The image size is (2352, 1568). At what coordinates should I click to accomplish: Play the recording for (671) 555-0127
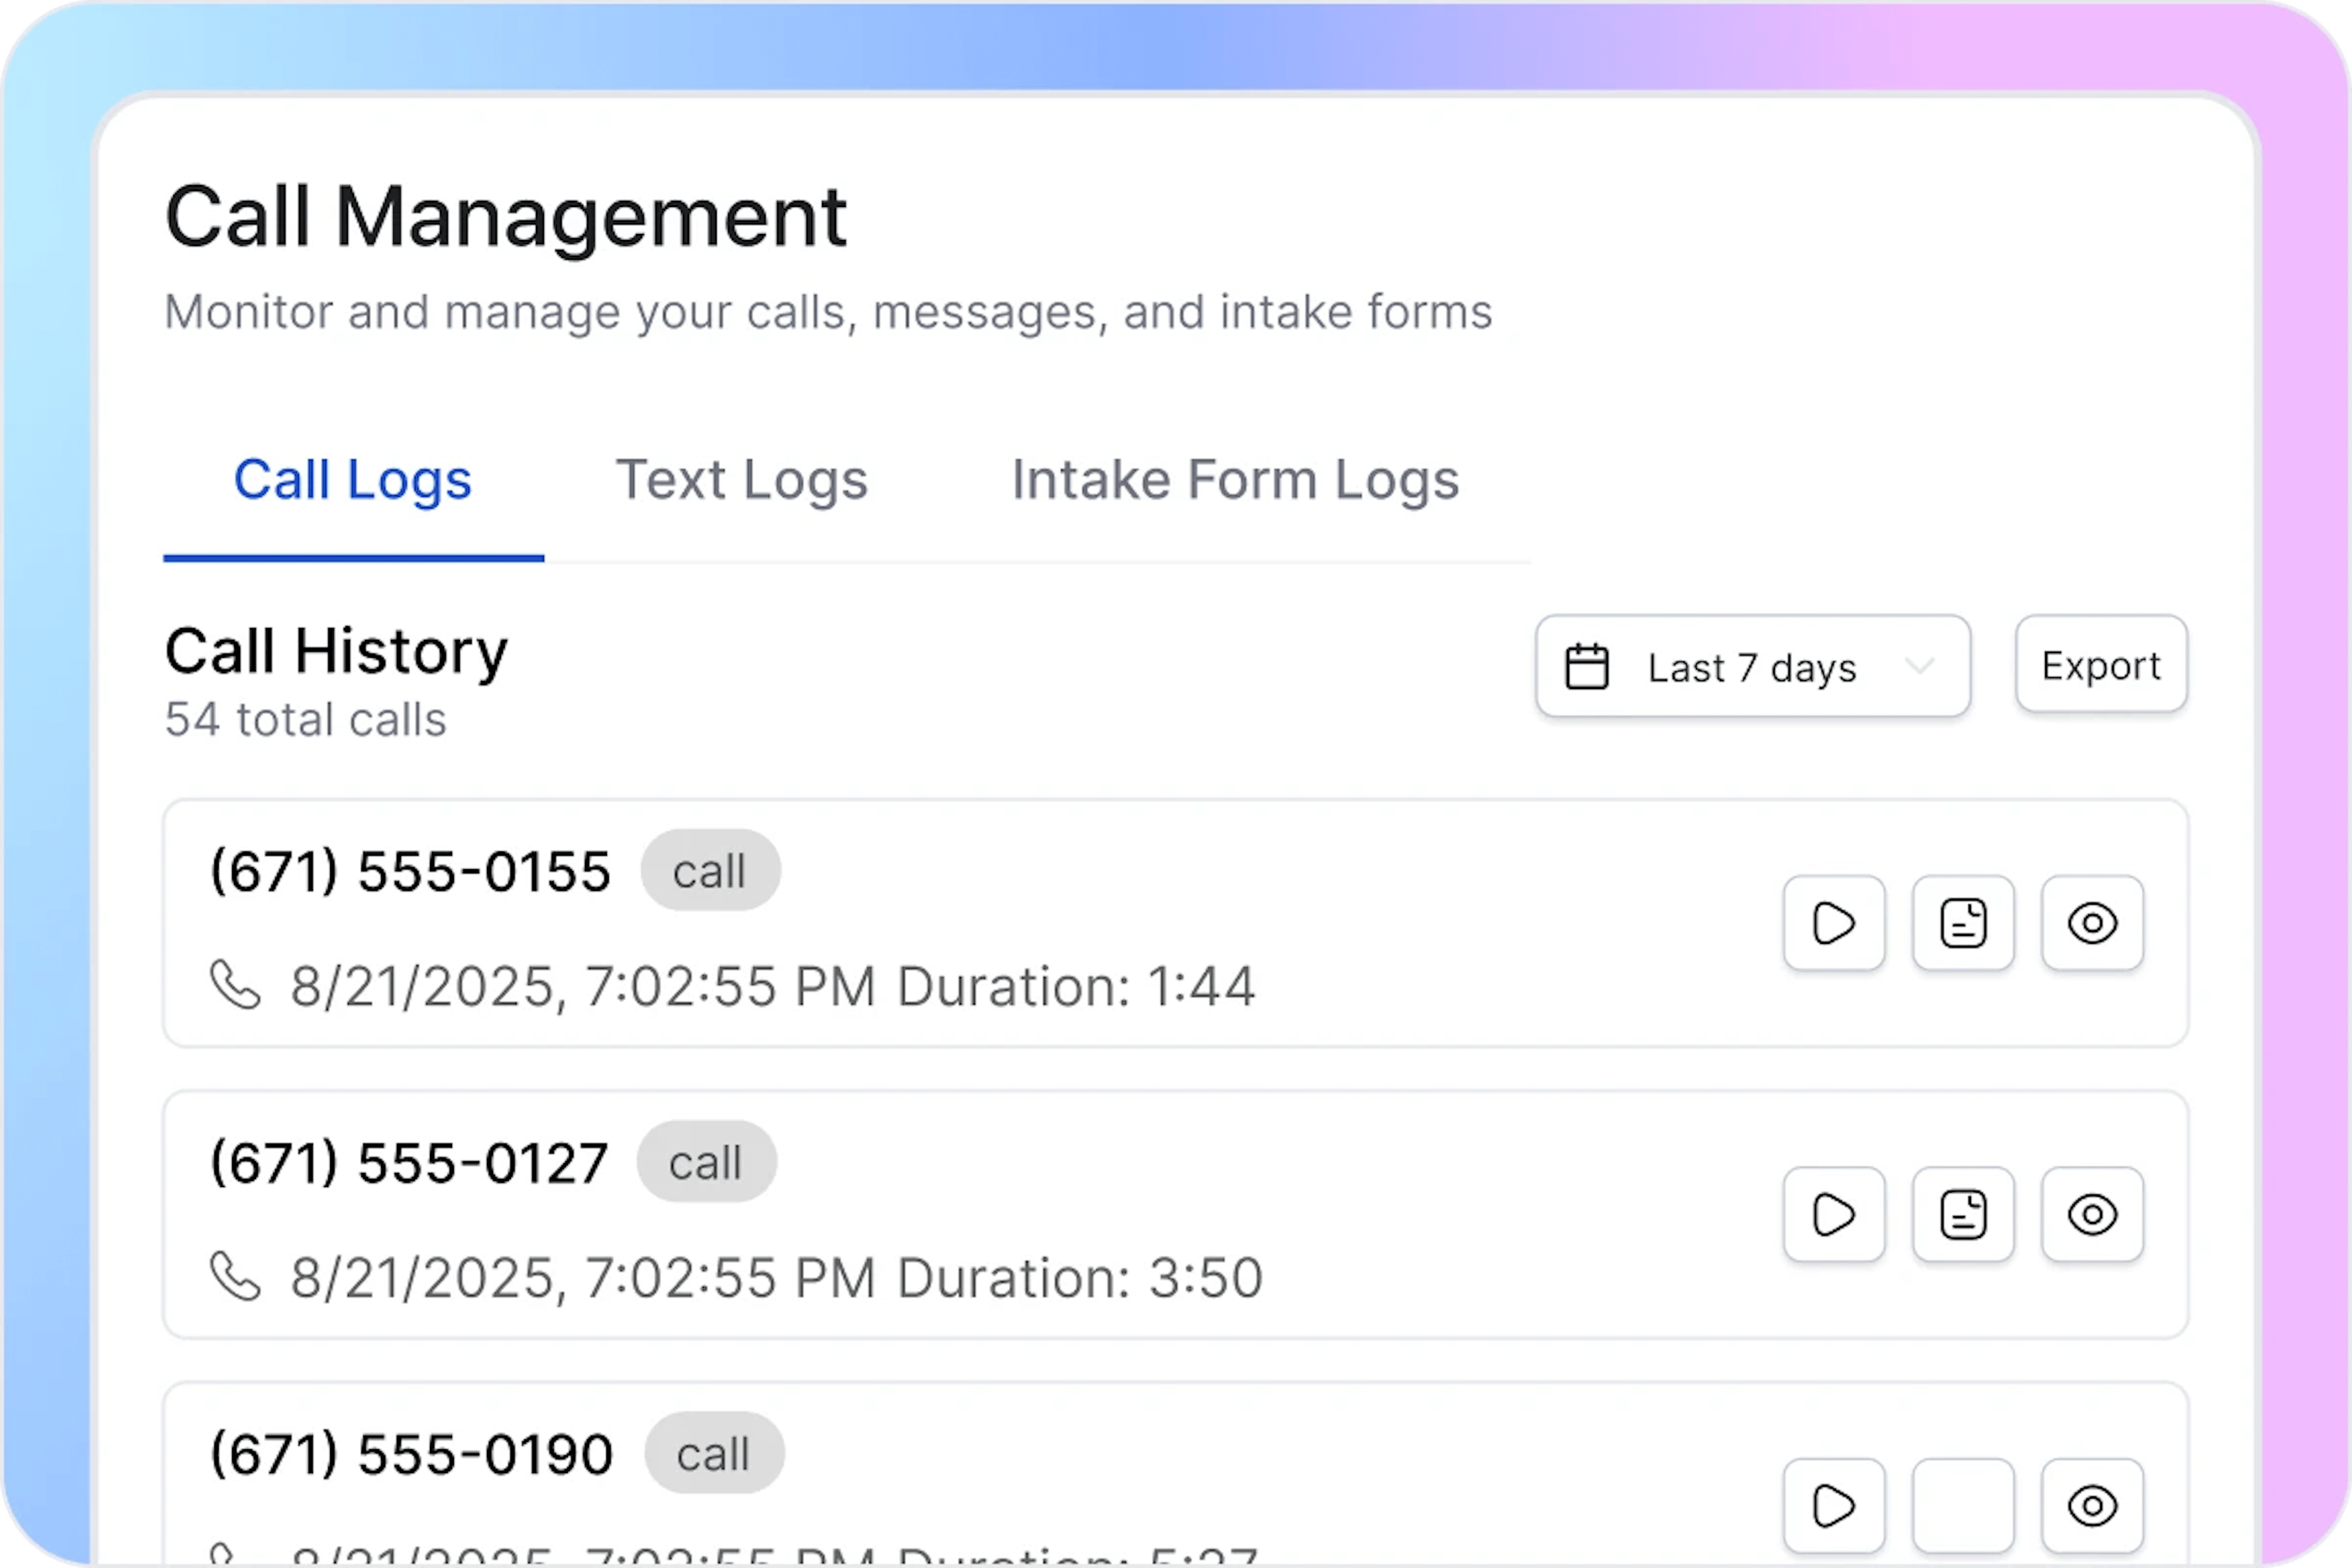[1833, 1214]
